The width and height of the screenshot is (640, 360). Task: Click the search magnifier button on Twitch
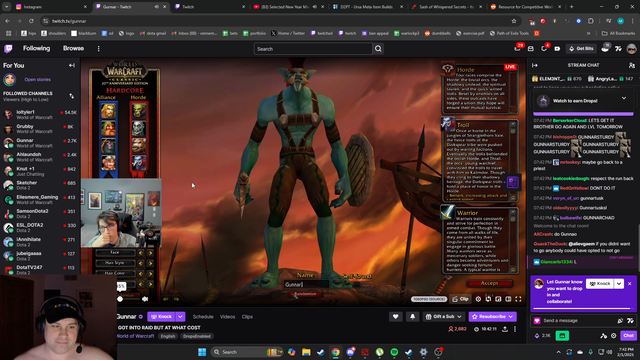point(378,49)
